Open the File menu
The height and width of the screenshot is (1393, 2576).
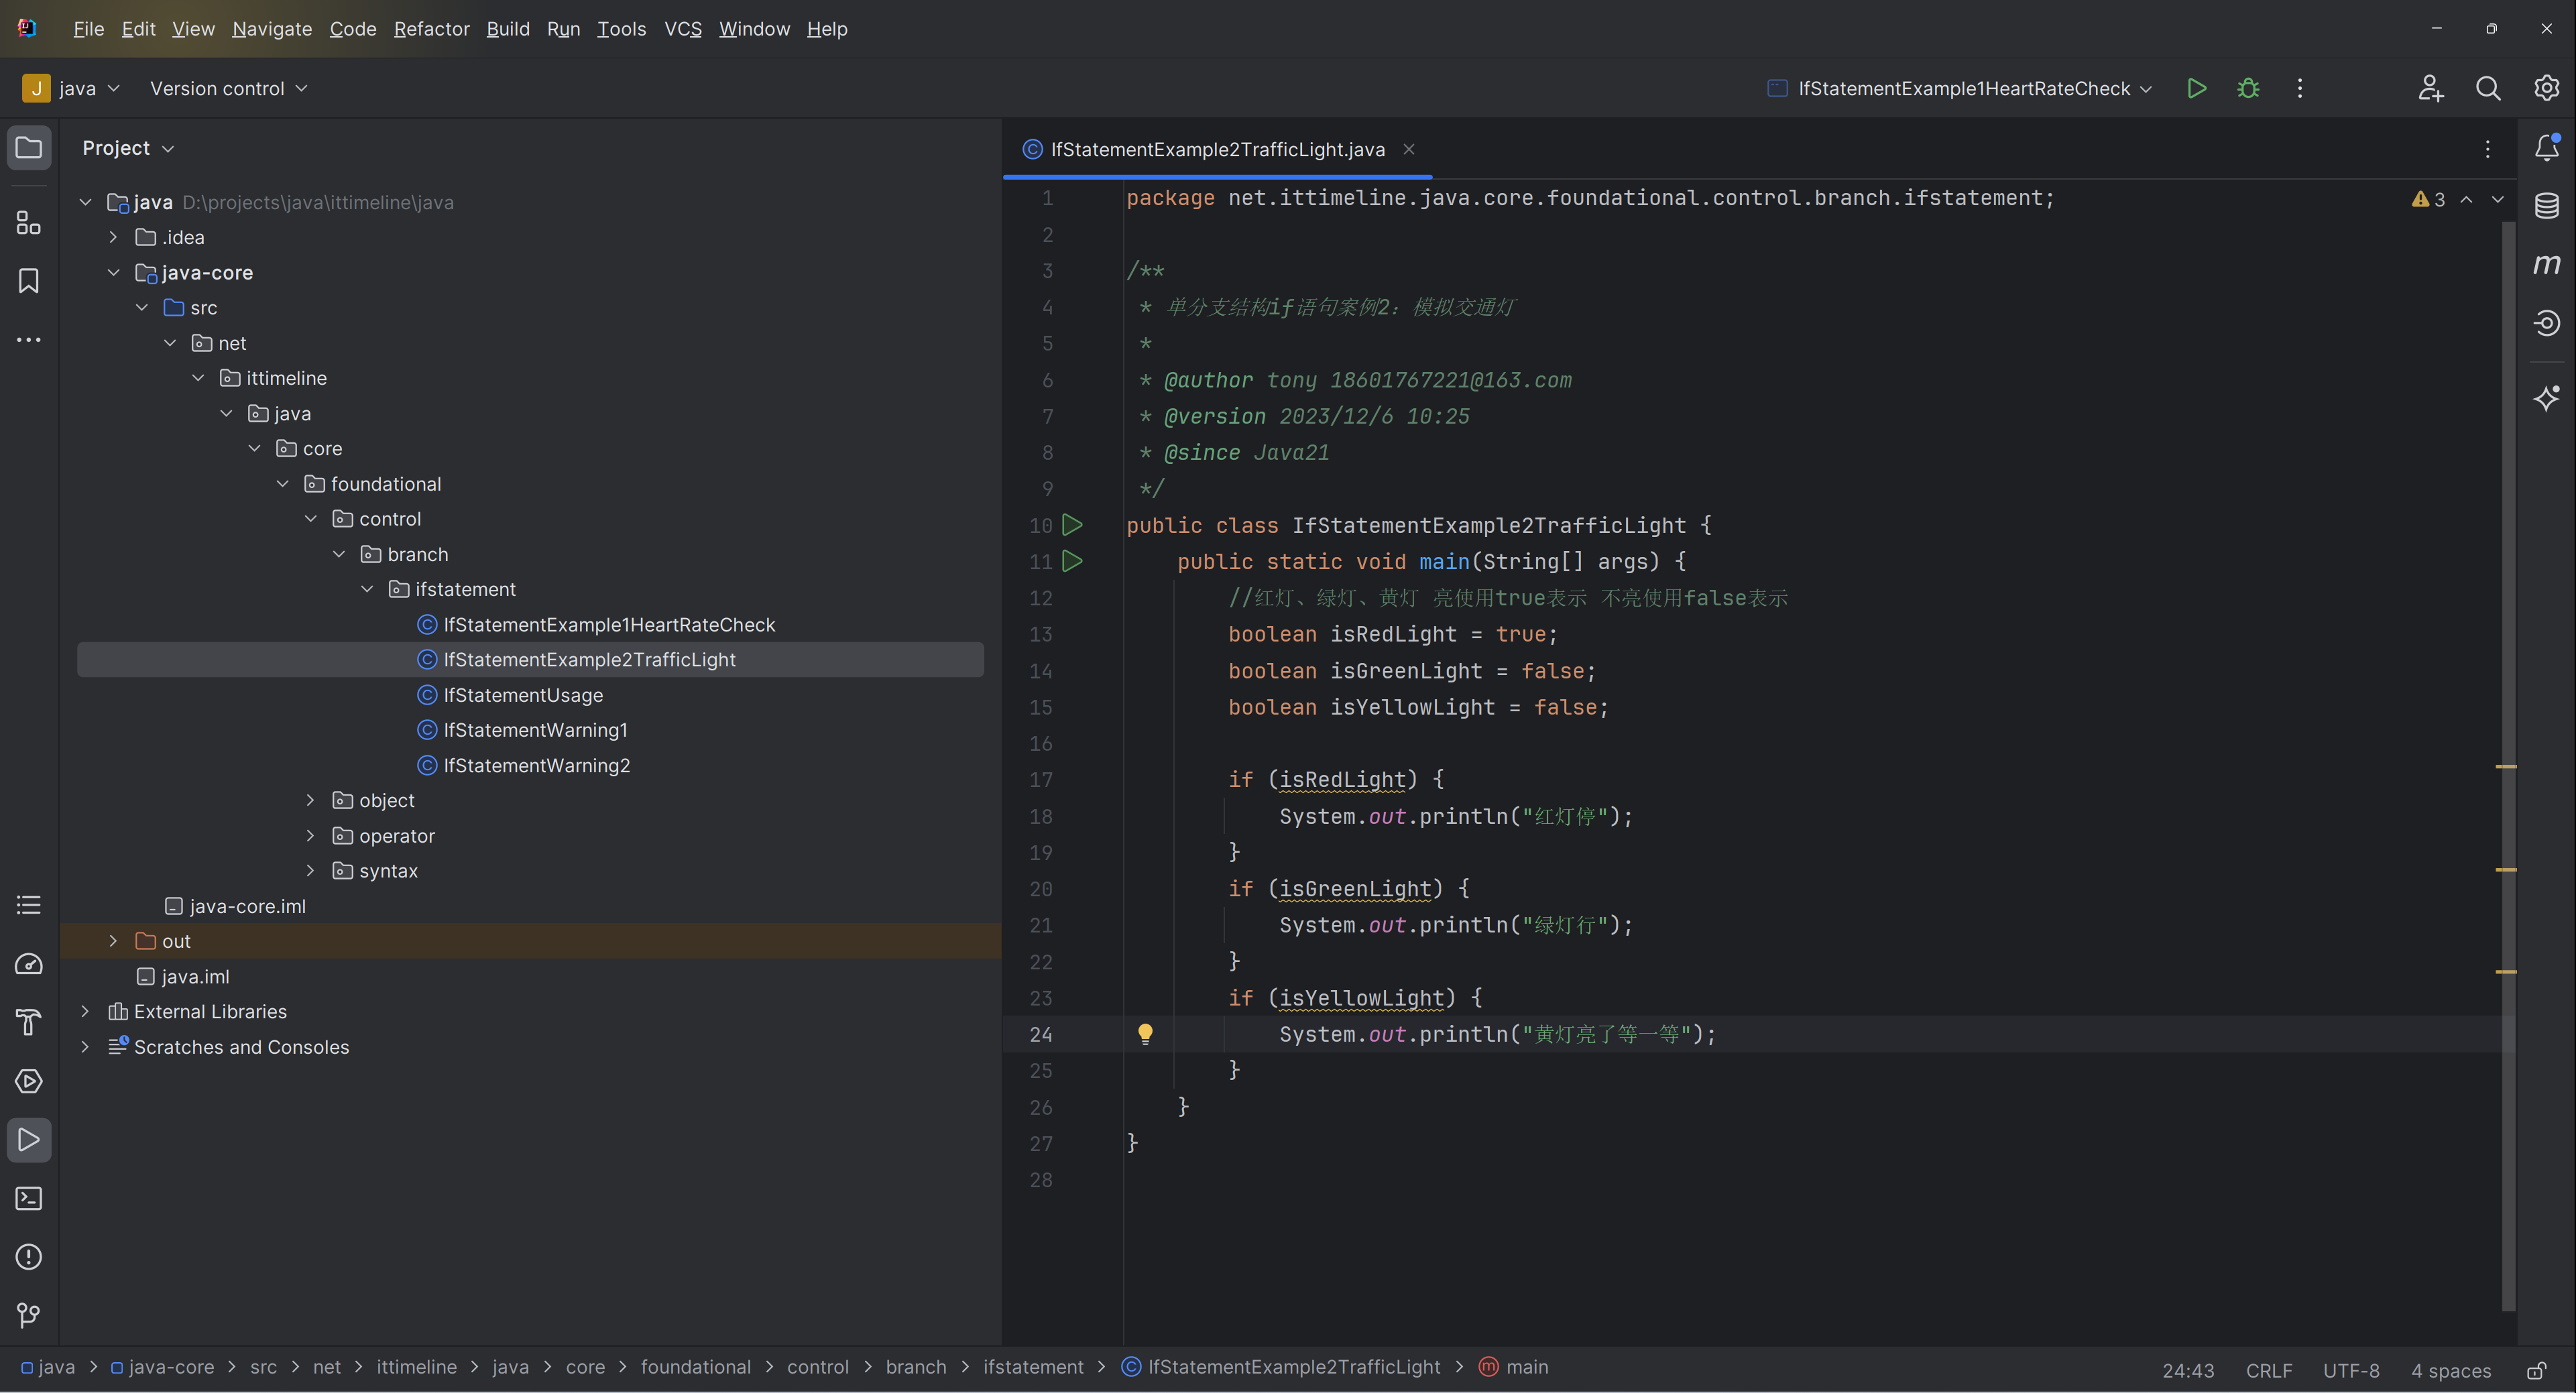coord(88,29)
